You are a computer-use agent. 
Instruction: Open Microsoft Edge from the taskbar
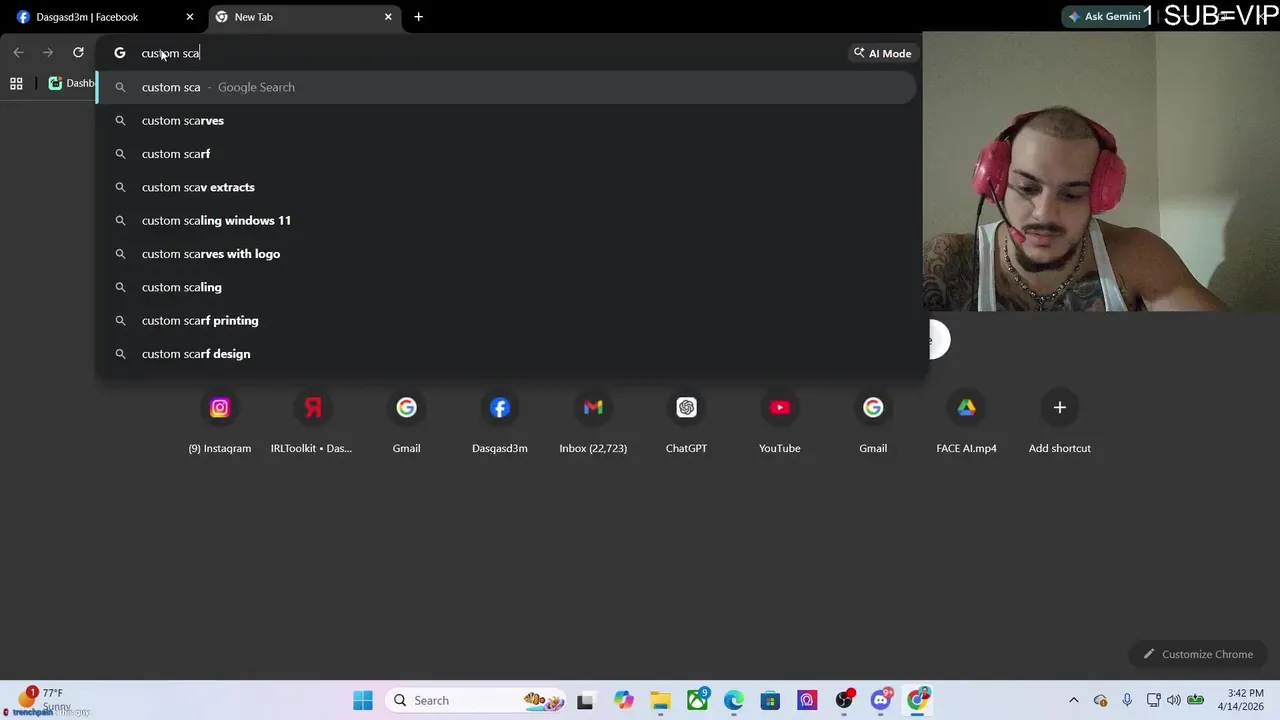pyautogui.click(x=734, y=700)
